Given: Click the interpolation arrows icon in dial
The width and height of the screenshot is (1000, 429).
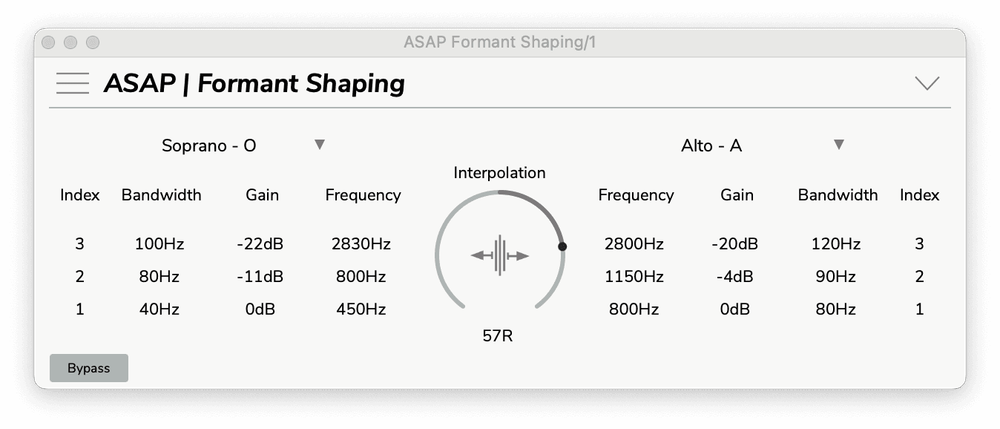Looking at the screenshot, I should [x=499, y=256].
